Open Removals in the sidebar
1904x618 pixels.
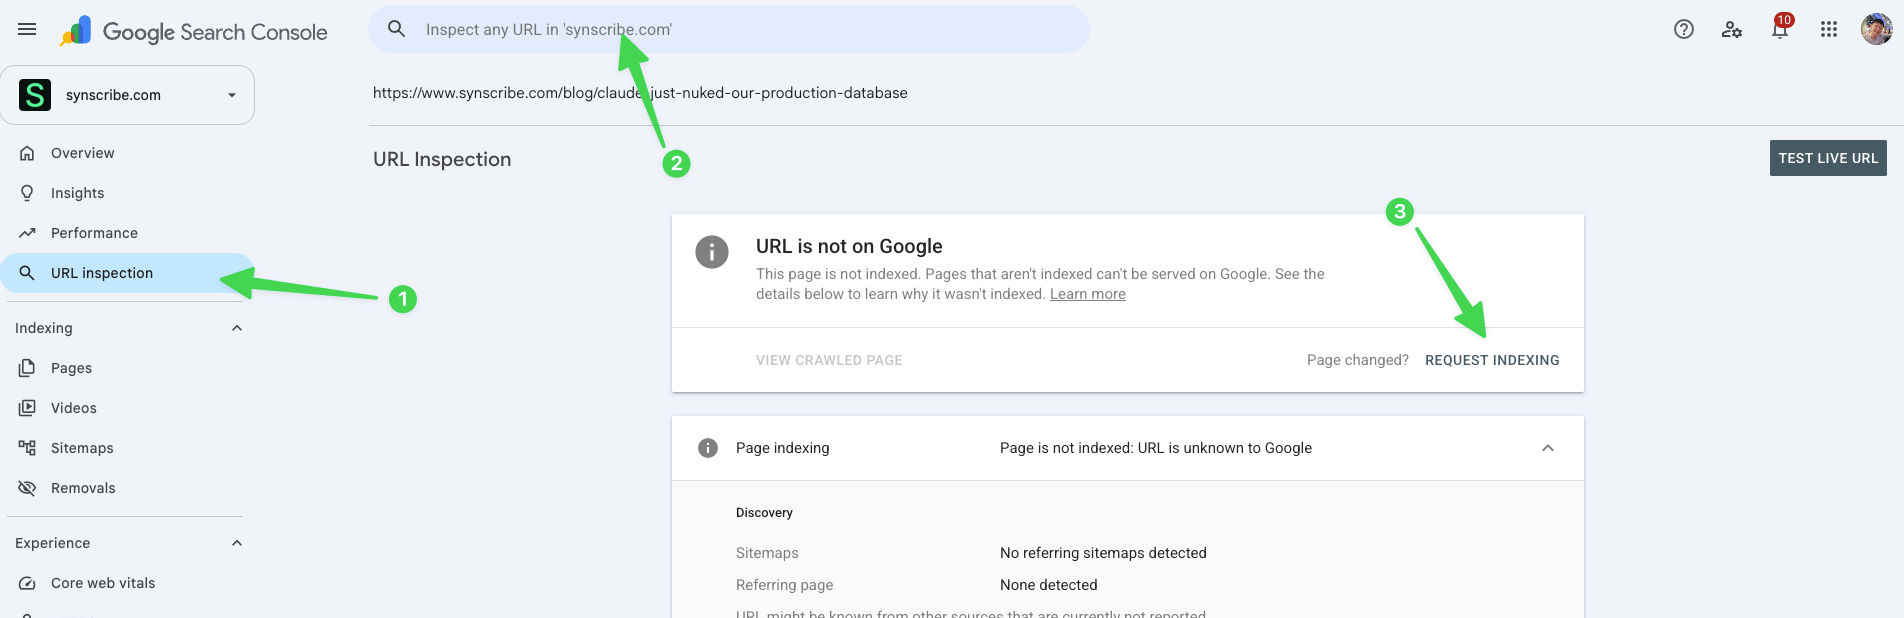(83, 488)
